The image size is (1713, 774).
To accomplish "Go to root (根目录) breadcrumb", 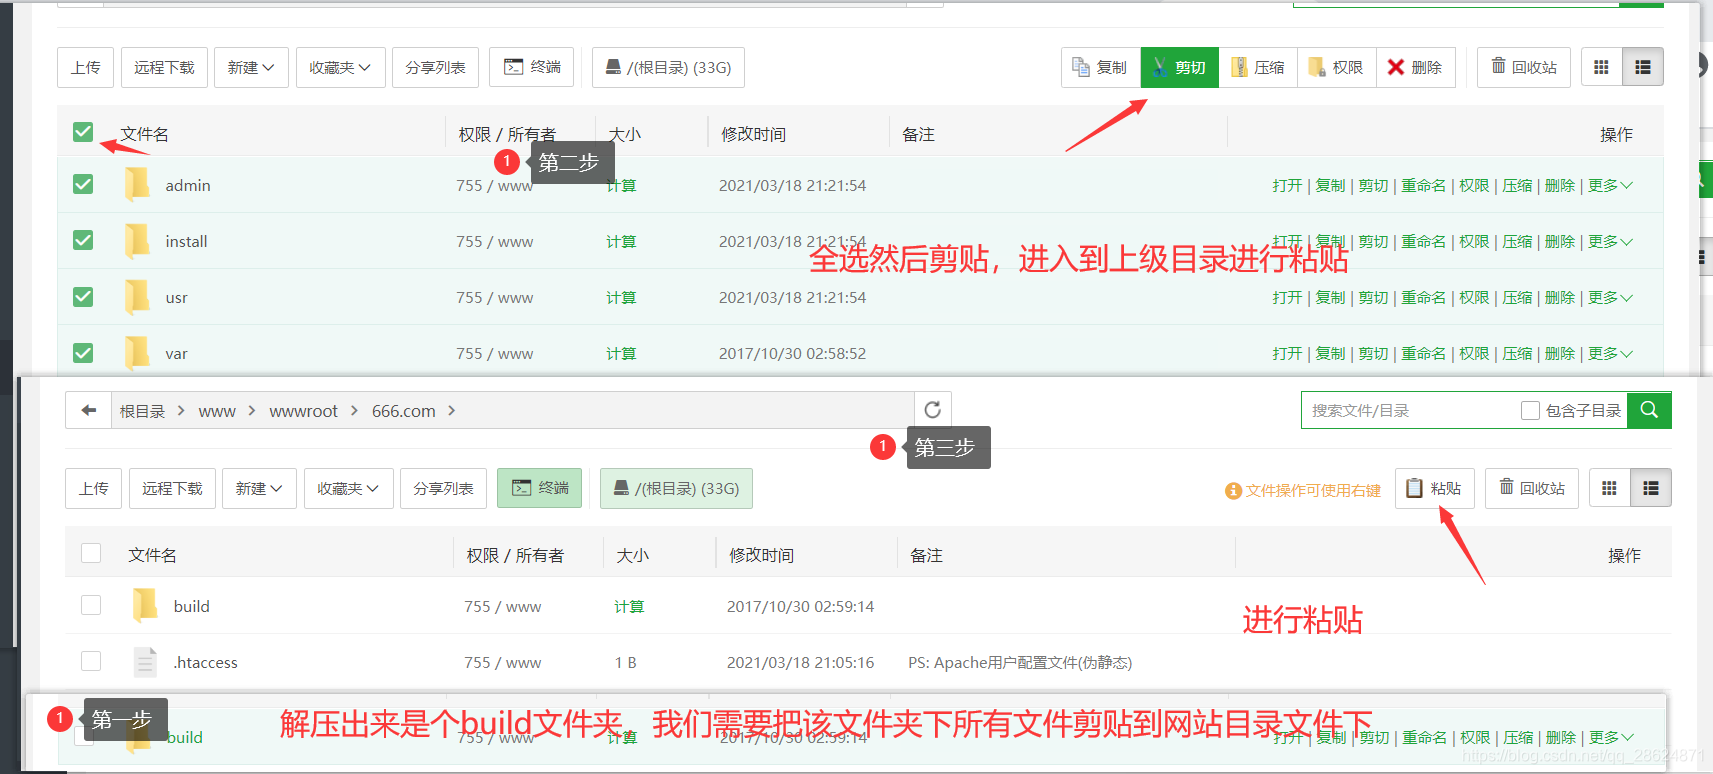I will (x=142, y=411).
